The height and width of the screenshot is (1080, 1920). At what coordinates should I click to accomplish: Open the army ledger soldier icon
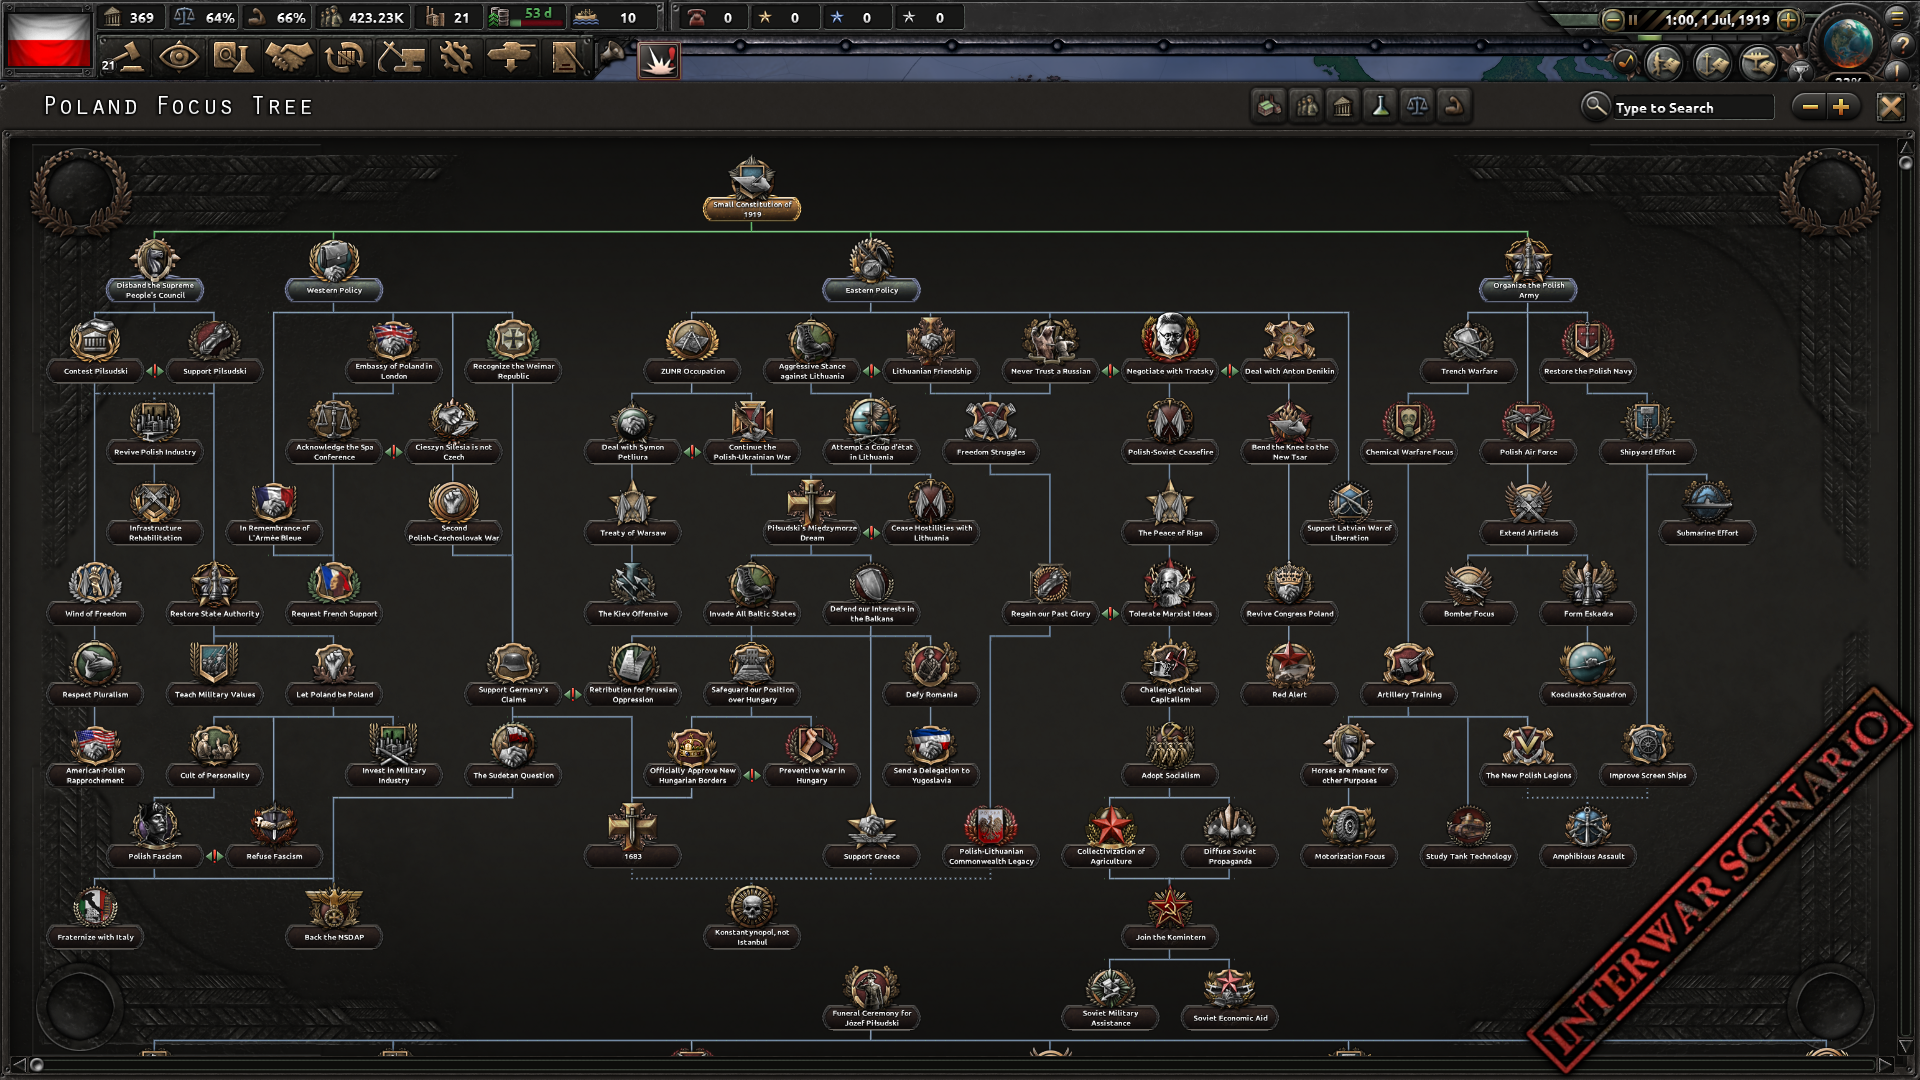[1664, 63]
